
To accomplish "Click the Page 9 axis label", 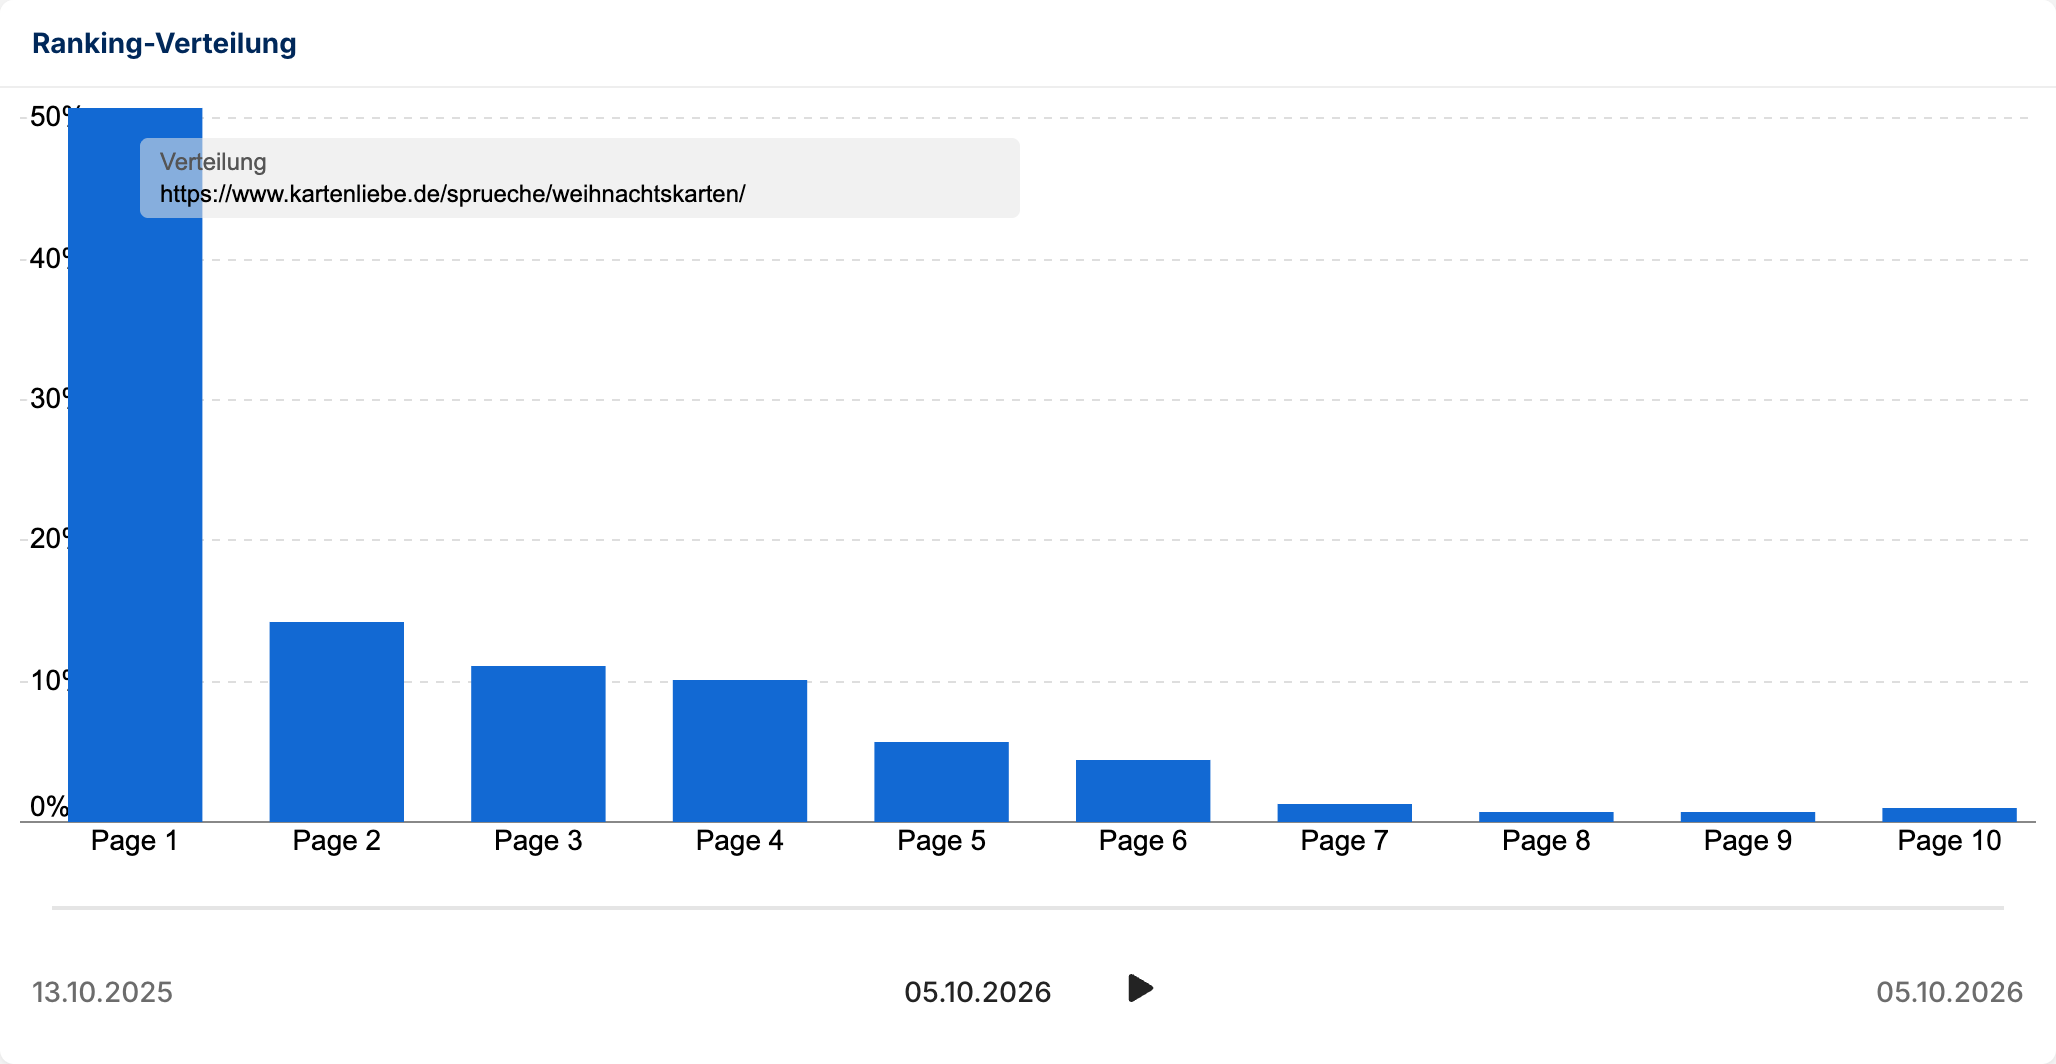I will tap(1748, 841).
